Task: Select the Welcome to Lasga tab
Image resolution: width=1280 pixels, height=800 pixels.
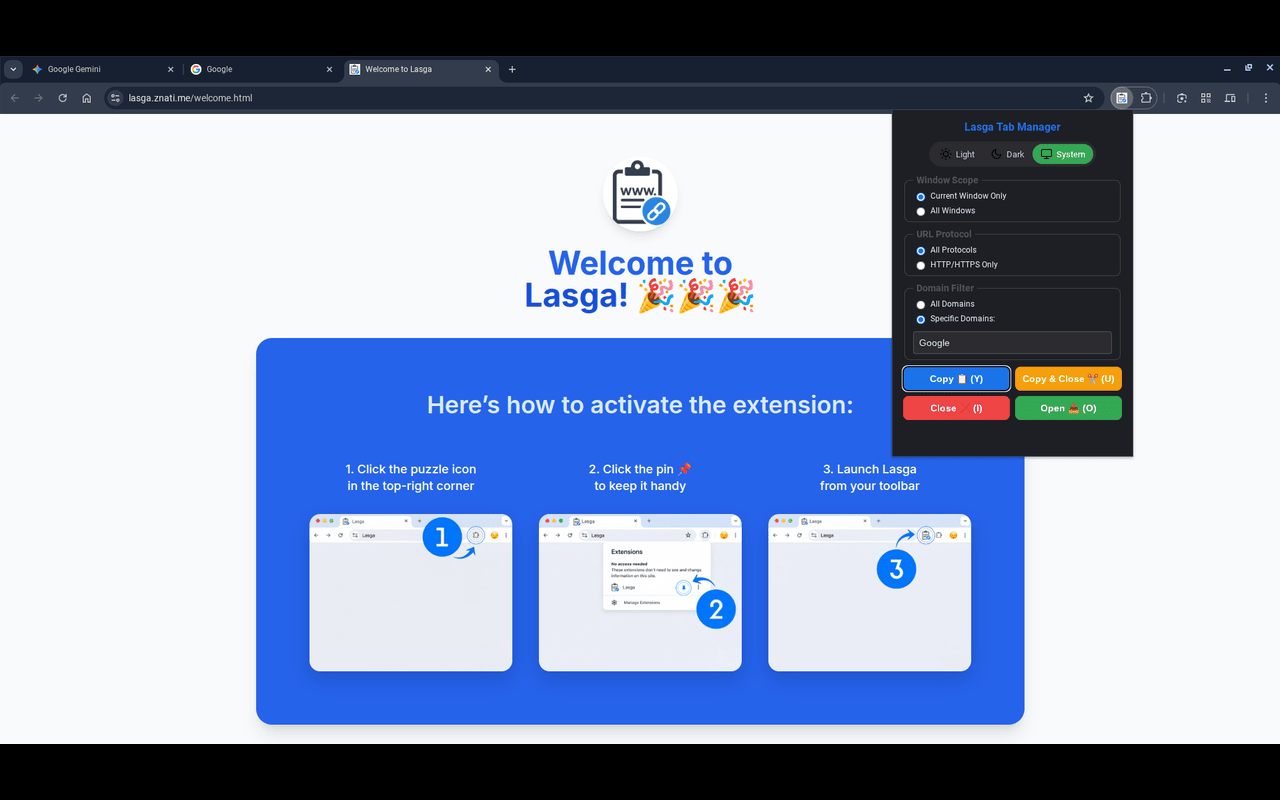Action: (x=421, y=69)
